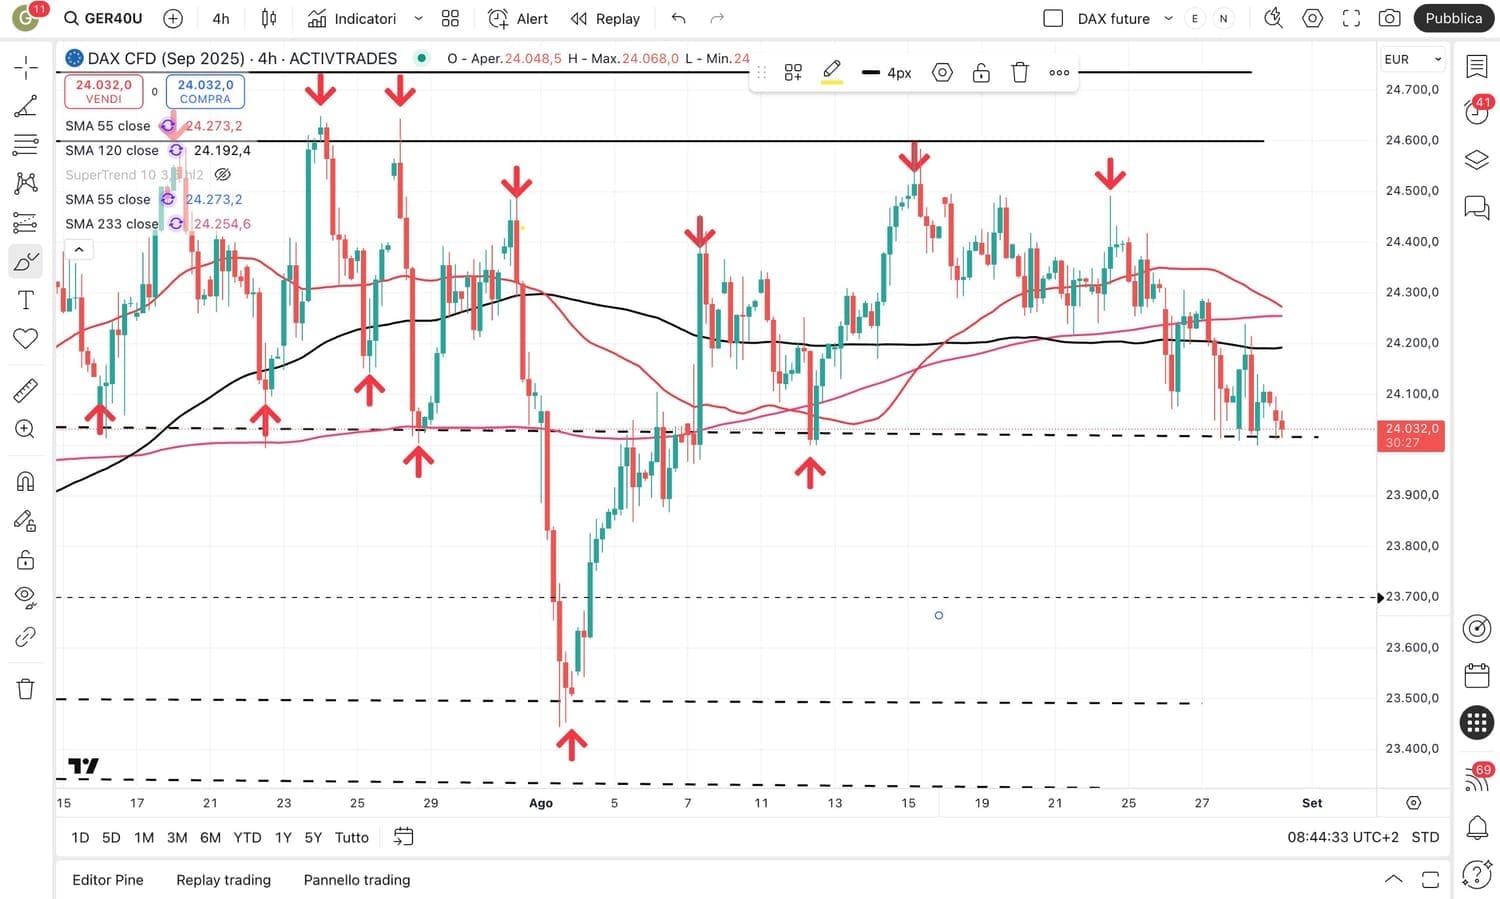The width and height of the screenshot is (1500, 899).
Task: Undo the last chart action
Action: [x=679, y=18]
